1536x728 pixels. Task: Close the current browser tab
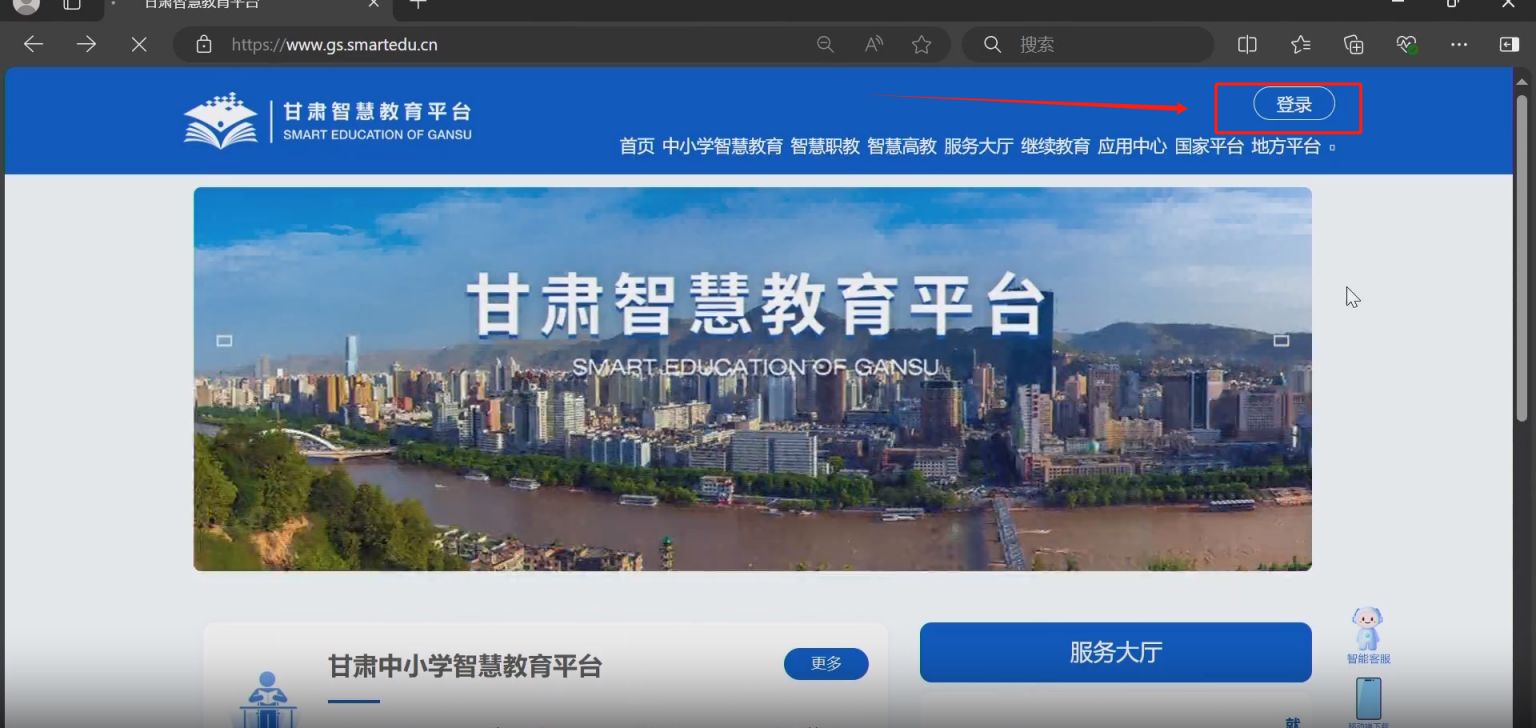374,4
